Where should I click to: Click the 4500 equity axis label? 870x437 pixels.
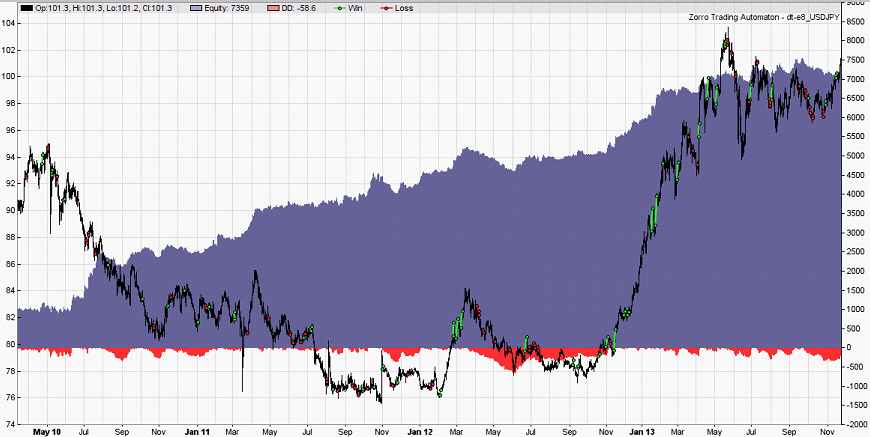pyautogui.click(x=855, y=175)
